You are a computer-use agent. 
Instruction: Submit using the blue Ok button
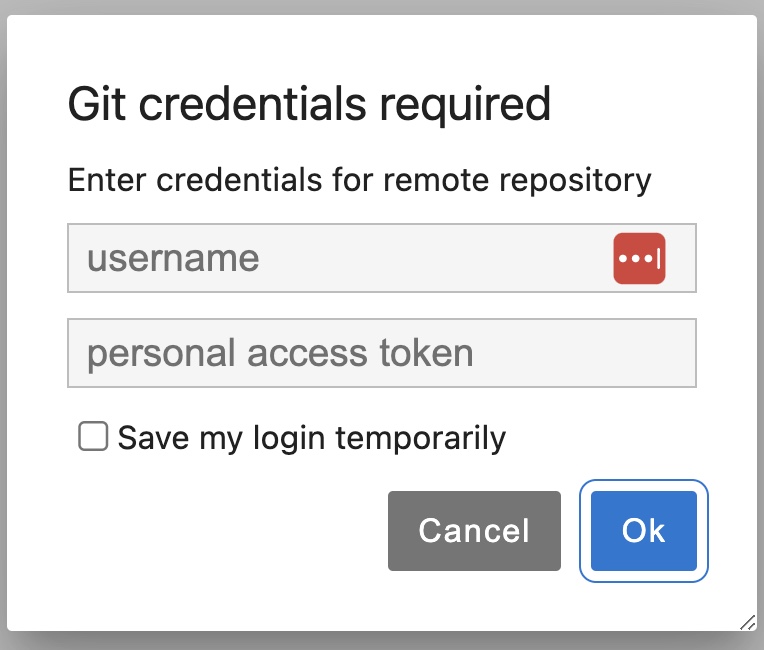pos(643,530)
